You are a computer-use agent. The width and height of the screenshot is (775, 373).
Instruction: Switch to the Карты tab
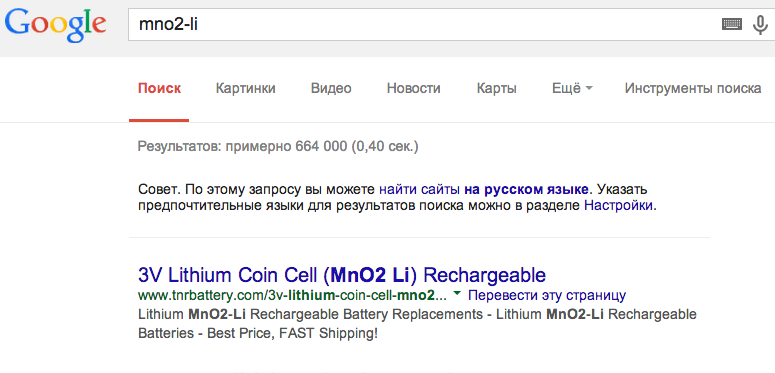(x=497, y=88)
